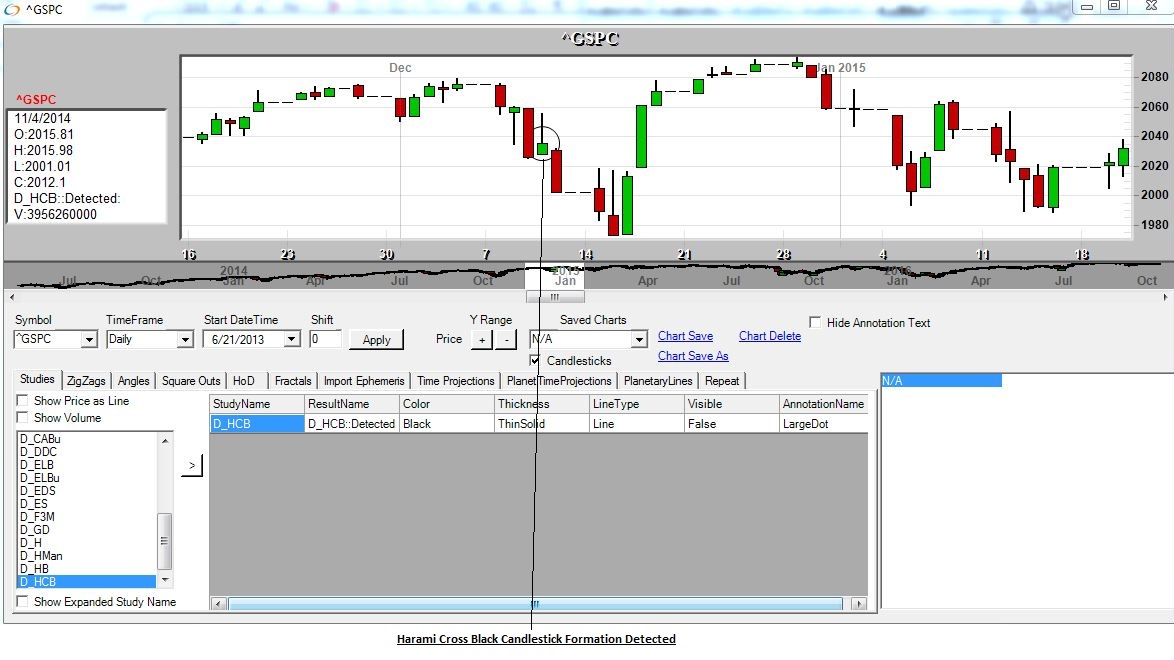Click the study list scroll-down arrow
The height and width of the screenshot is (660, 1174).
(165, 581)
